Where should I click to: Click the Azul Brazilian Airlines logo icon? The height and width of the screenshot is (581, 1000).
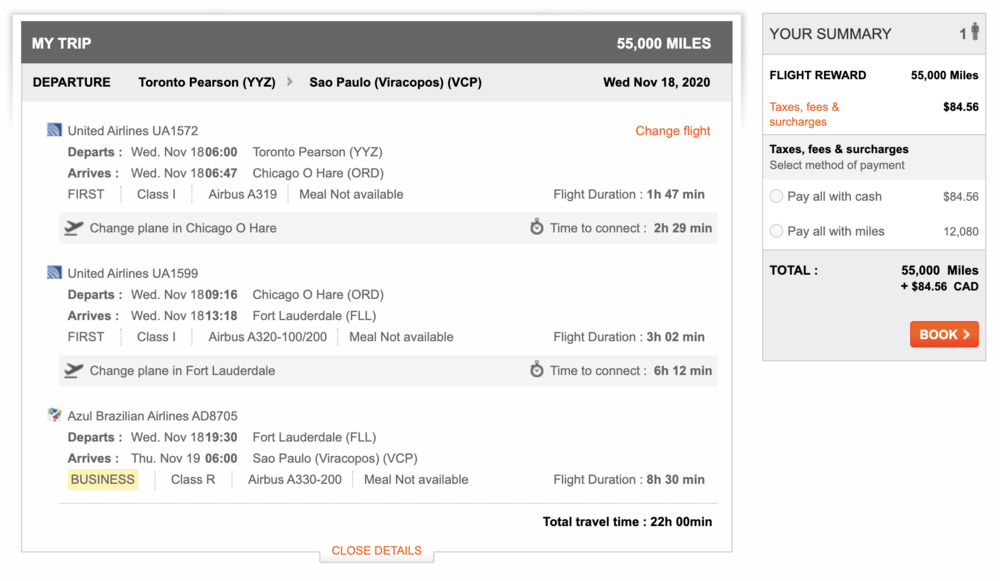click(54, 415)
